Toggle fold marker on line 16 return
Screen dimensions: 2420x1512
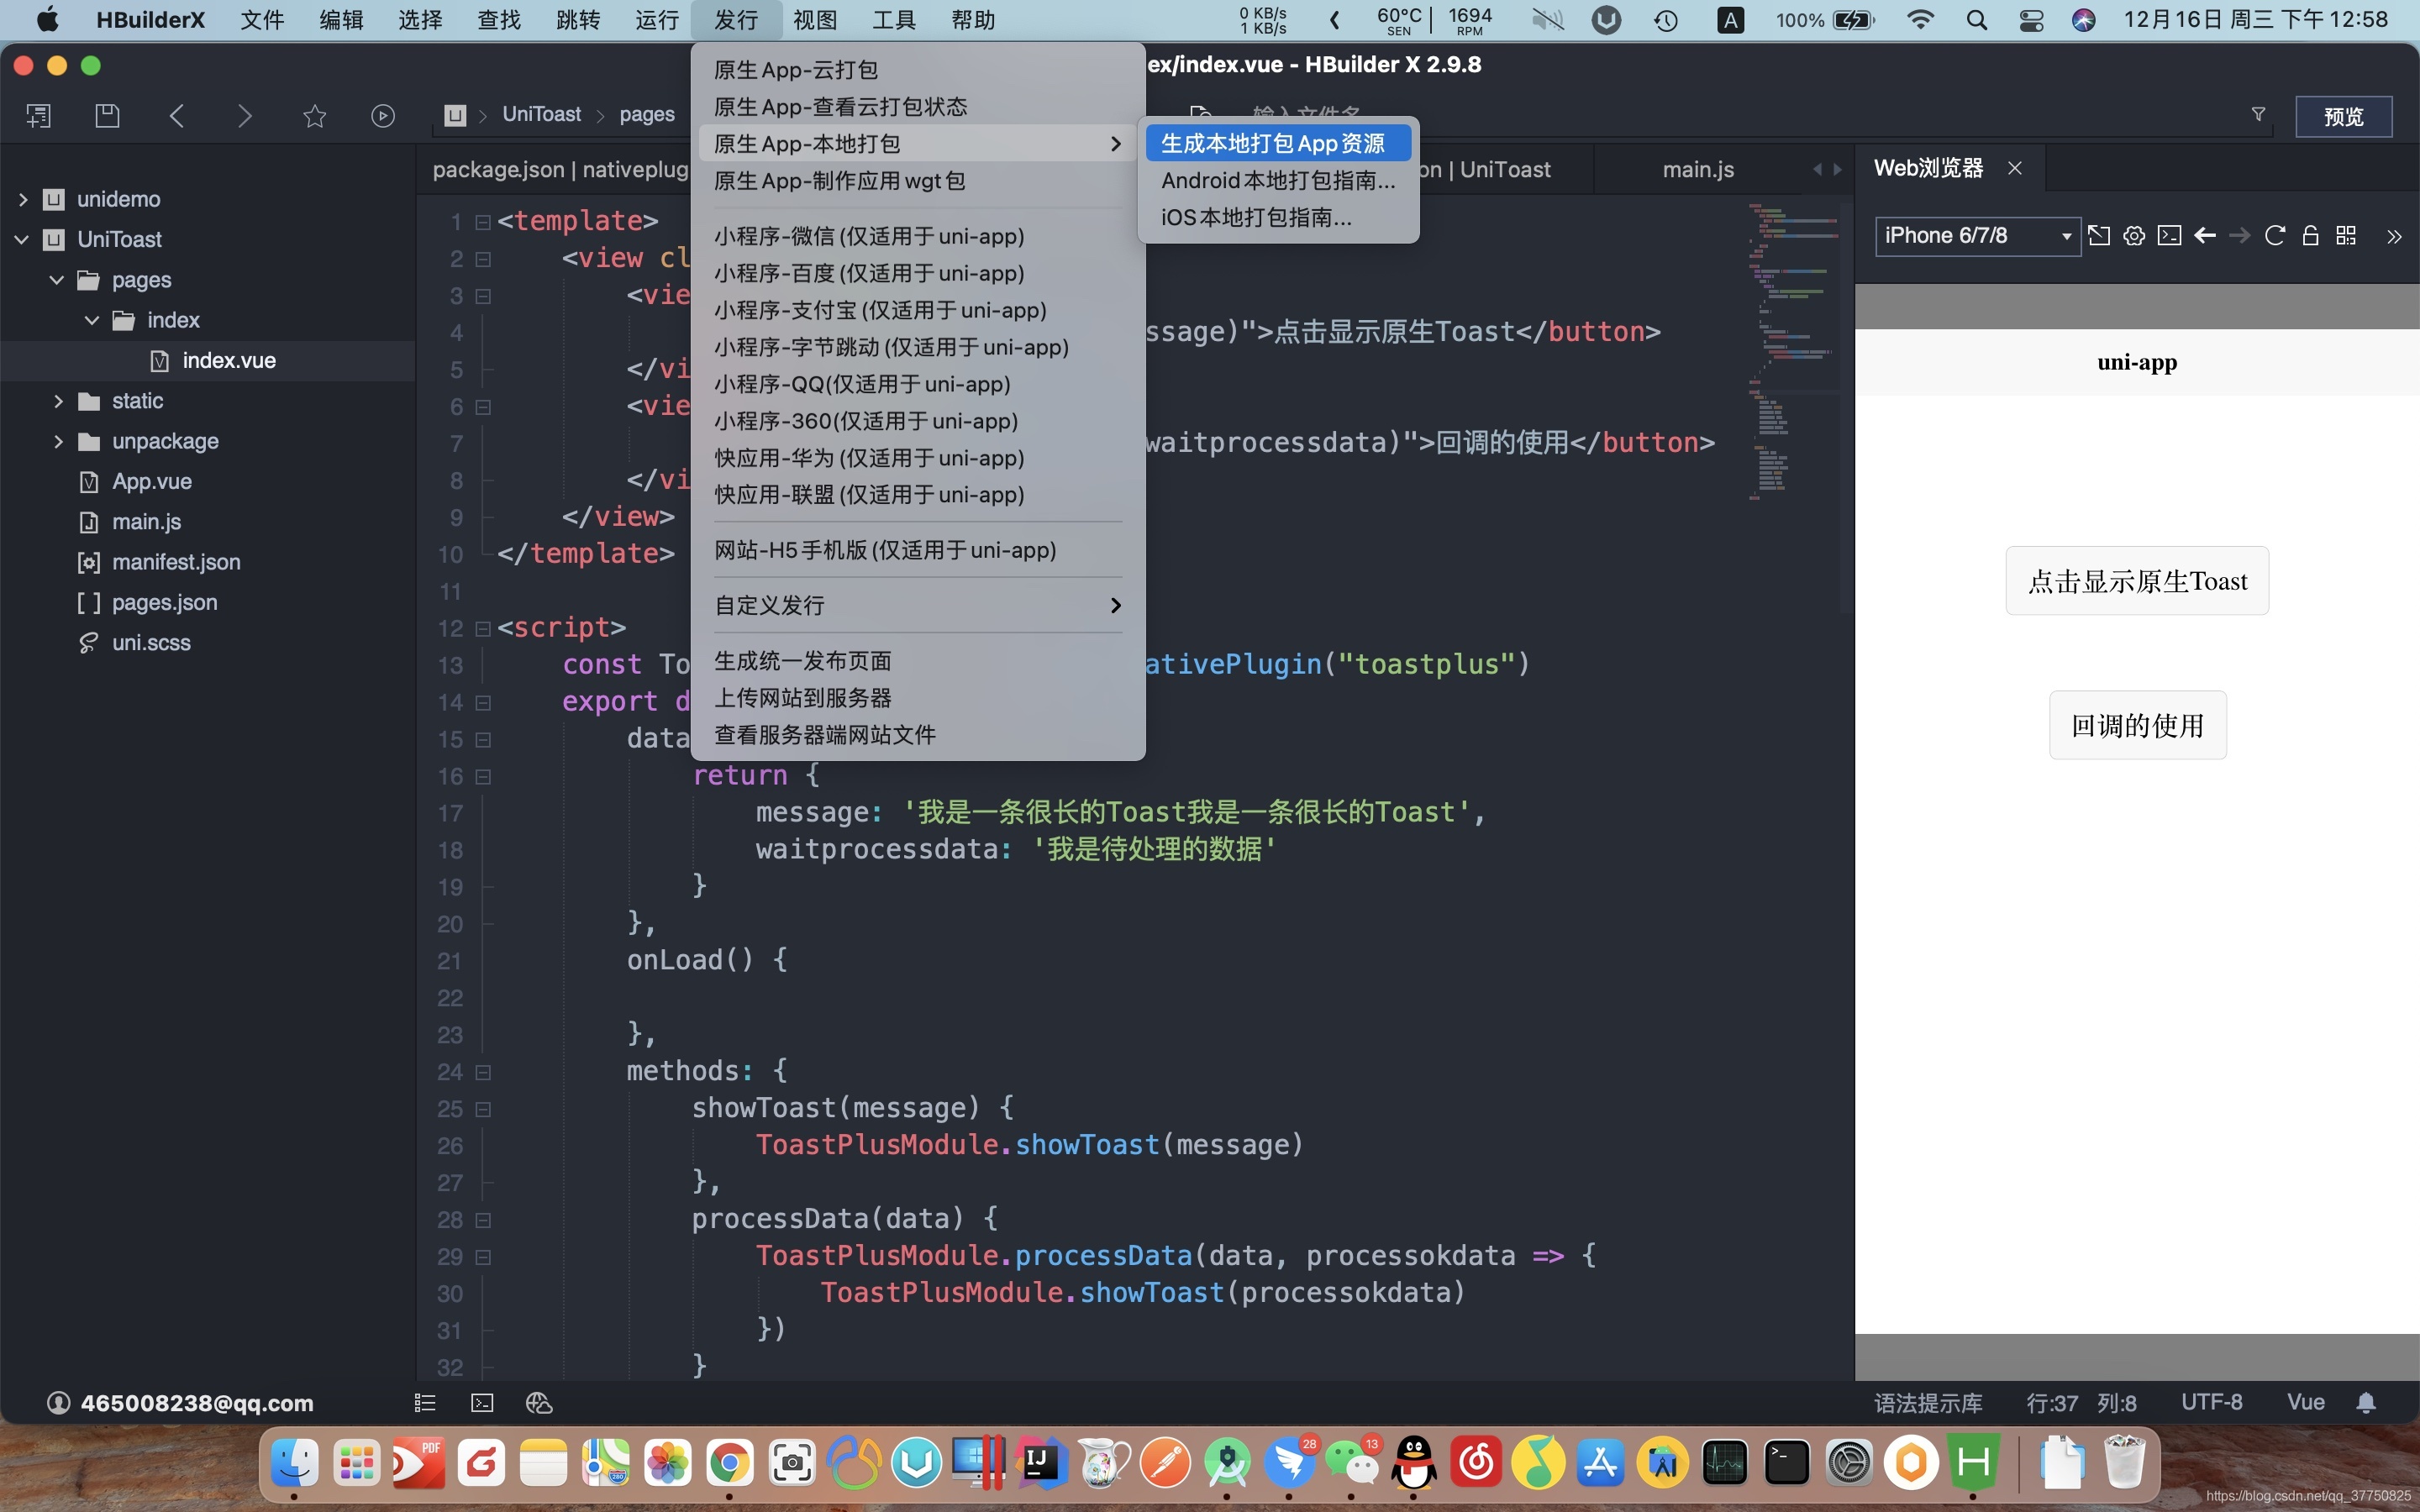tap(483, 777)
